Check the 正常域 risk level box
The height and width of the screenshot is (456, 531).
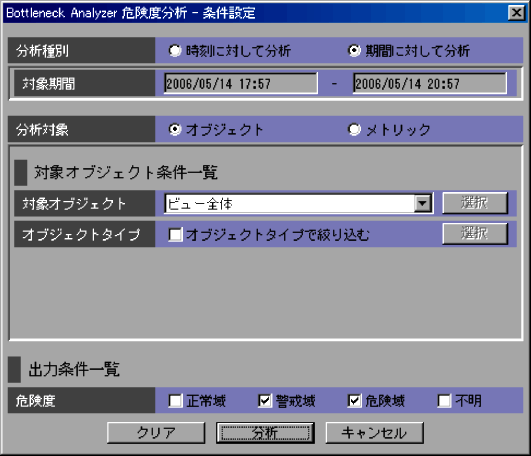[175, 401]
